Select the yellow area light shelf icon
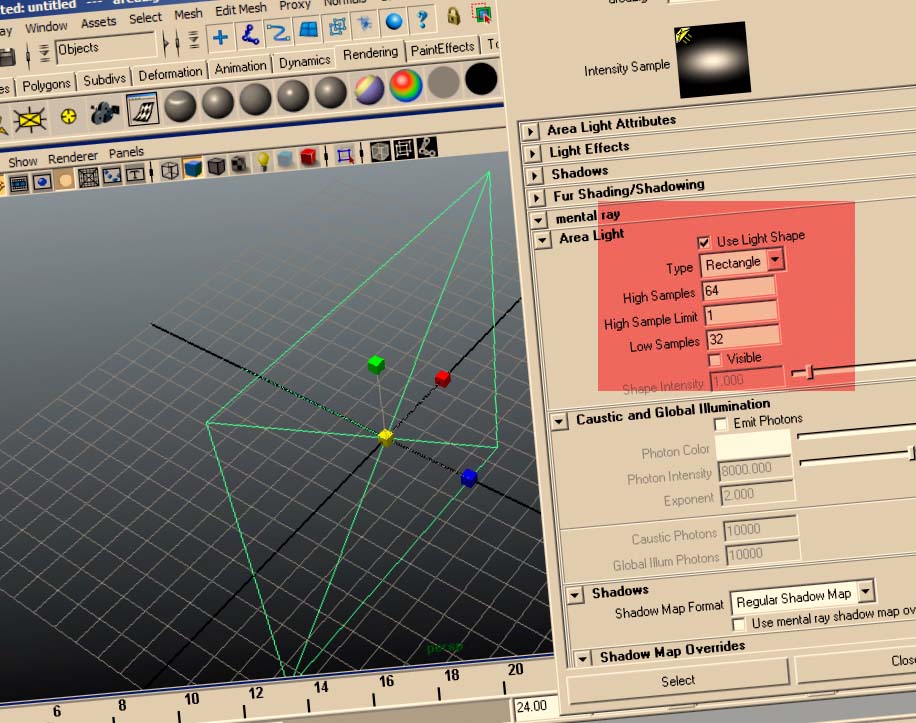The width and height of the screenshot is (916, 723). [x=29, y=120]
